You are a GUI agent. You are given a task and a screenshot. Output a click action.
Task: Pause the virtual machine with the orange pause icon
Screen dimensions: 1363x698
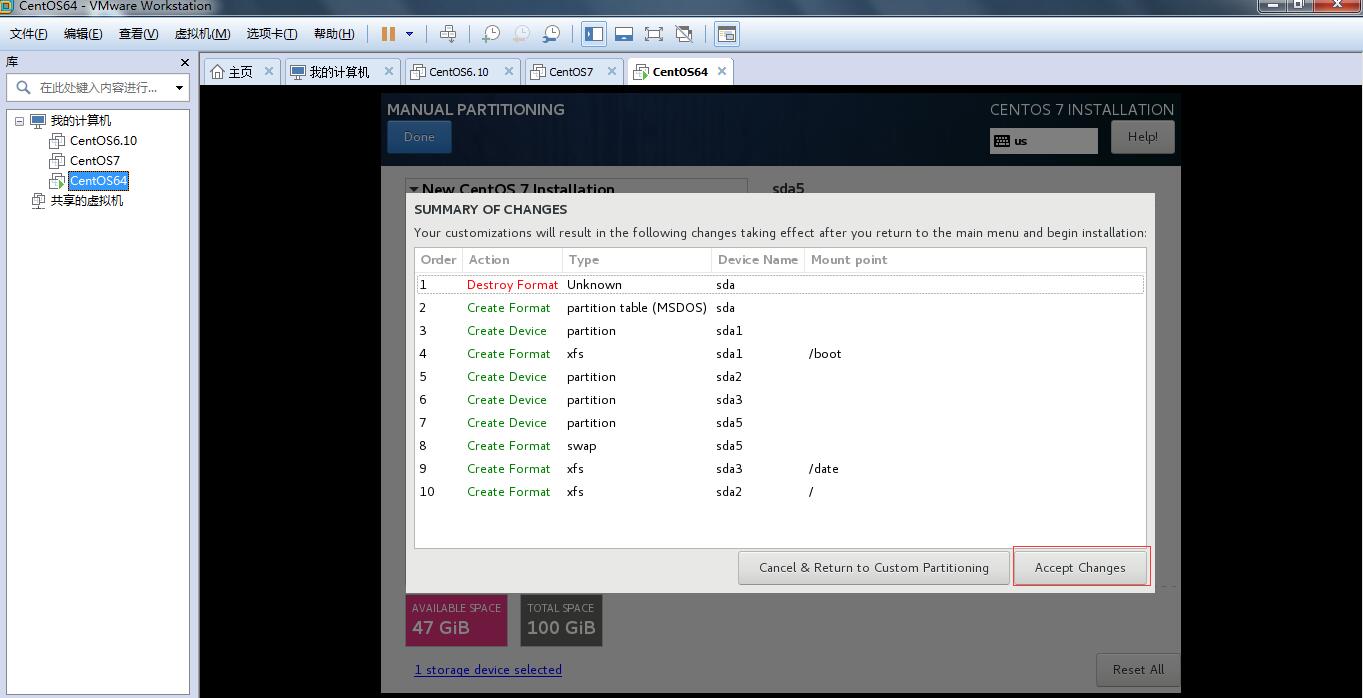click(388, 34)
